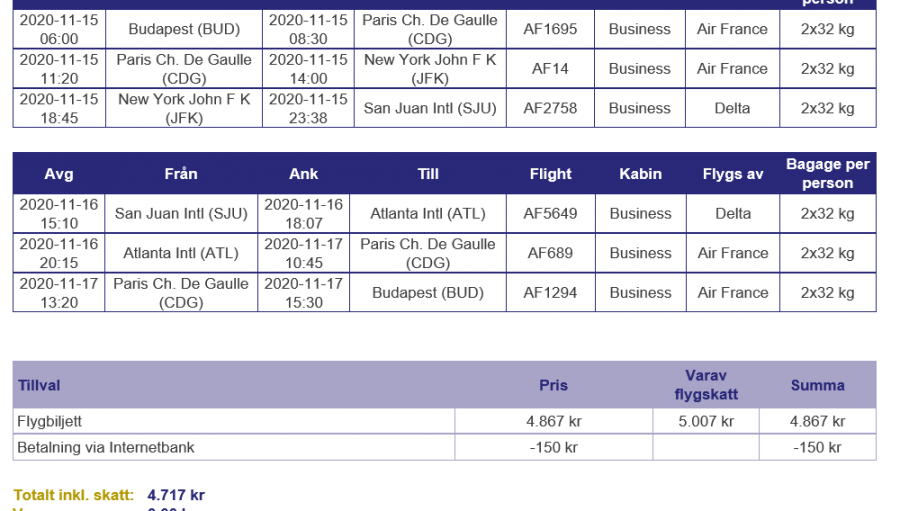Click the Kabin column header
Screen dimensions: 900x511
click(x=640, y=174)
